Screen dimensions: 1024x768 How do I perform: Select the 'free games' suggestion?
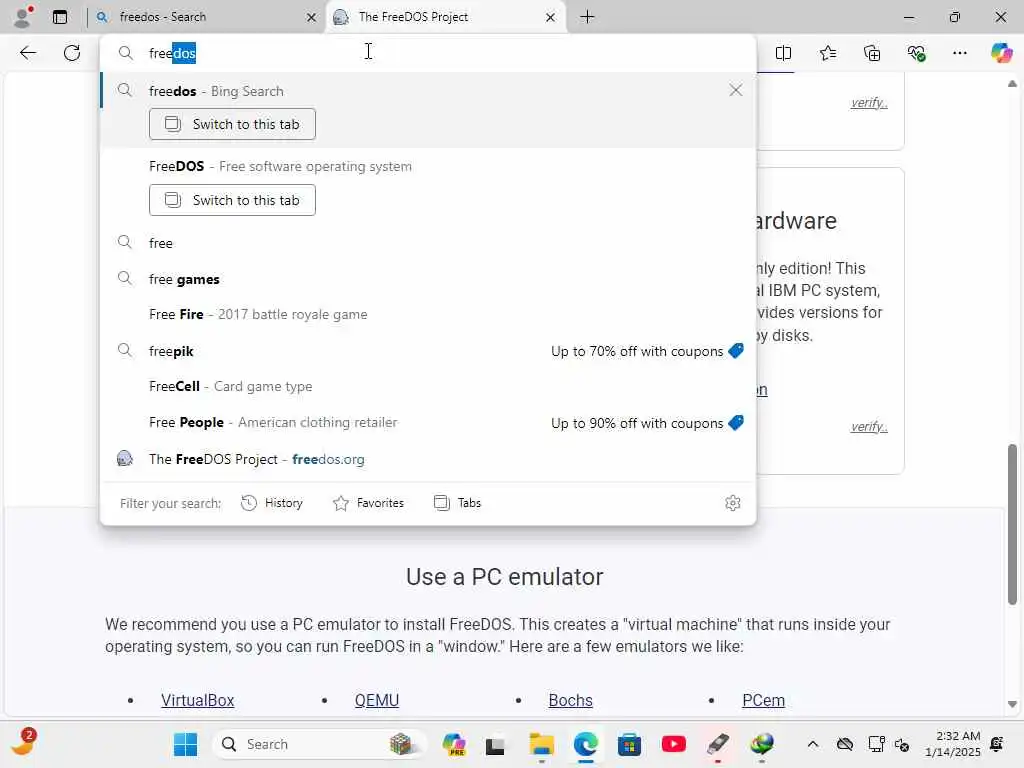[x=428, y=280]
